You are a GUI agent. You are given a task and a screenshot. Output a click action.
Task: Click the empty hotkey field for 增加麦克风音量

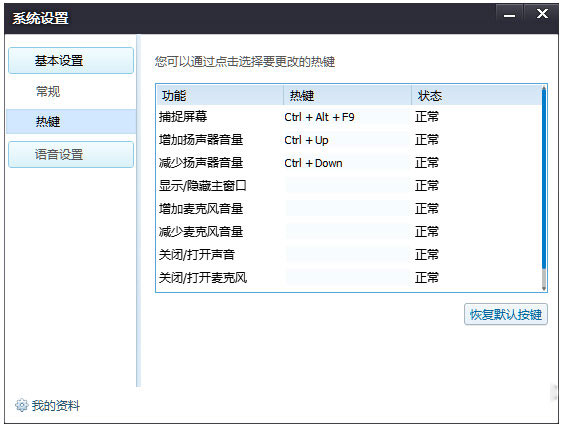(x=347, y=209)
